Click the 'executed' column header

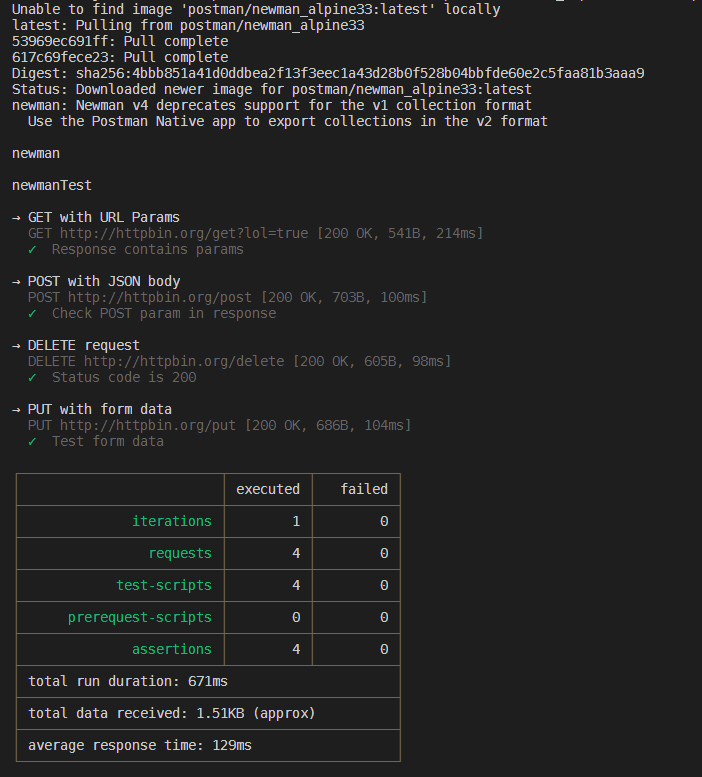(x=268, y=489)
